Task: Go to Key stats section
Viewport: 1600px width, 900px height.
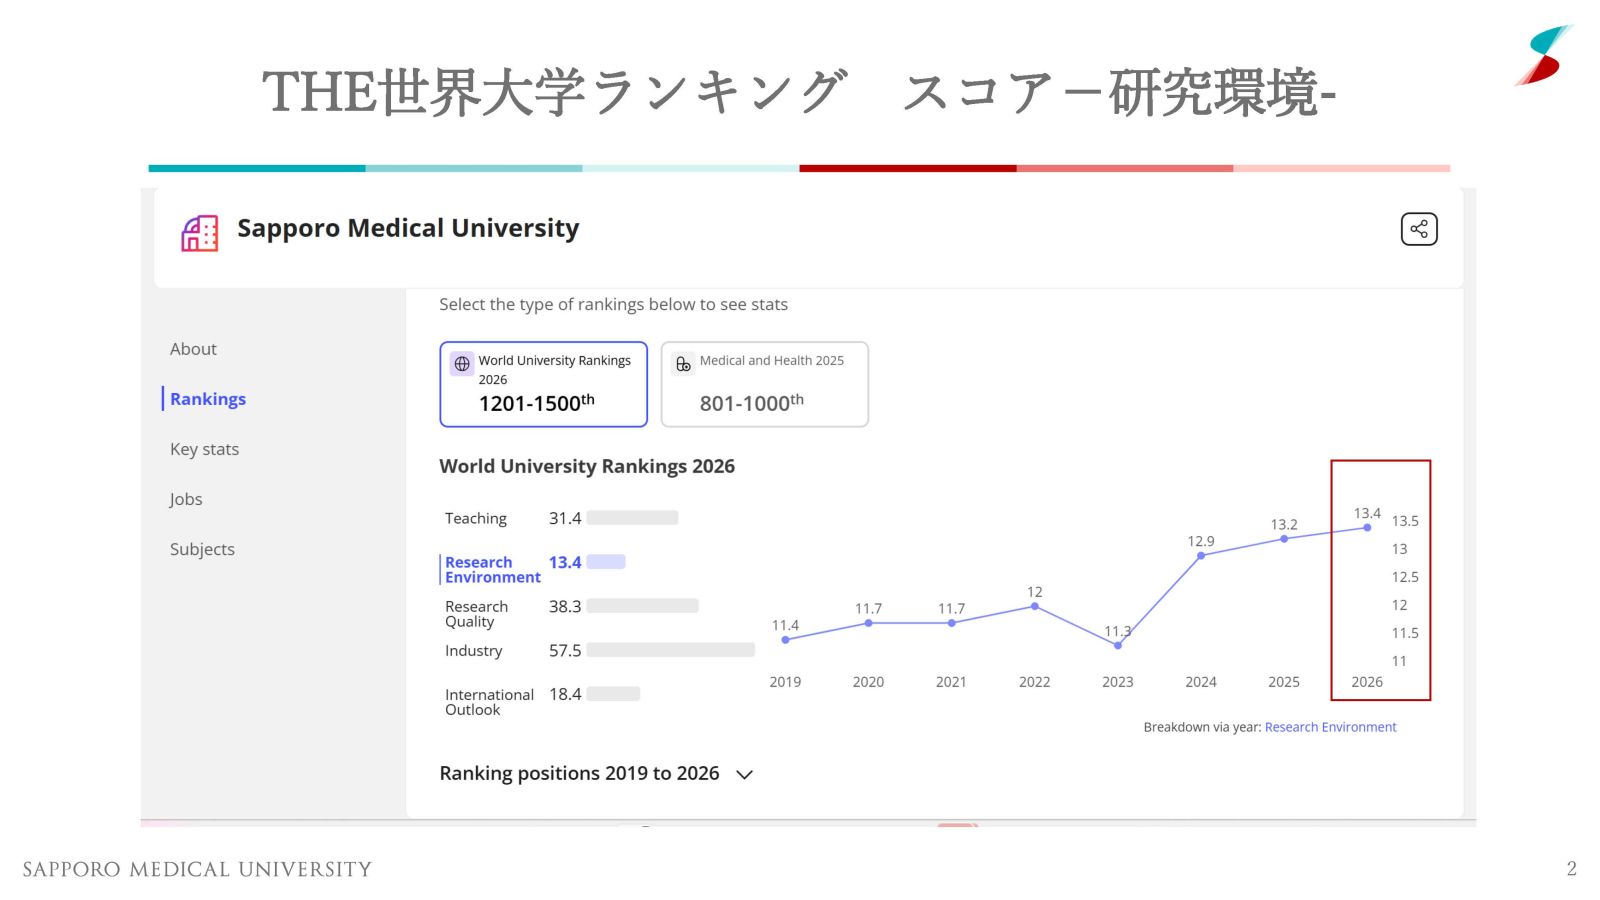Action: tap(204, 449)
